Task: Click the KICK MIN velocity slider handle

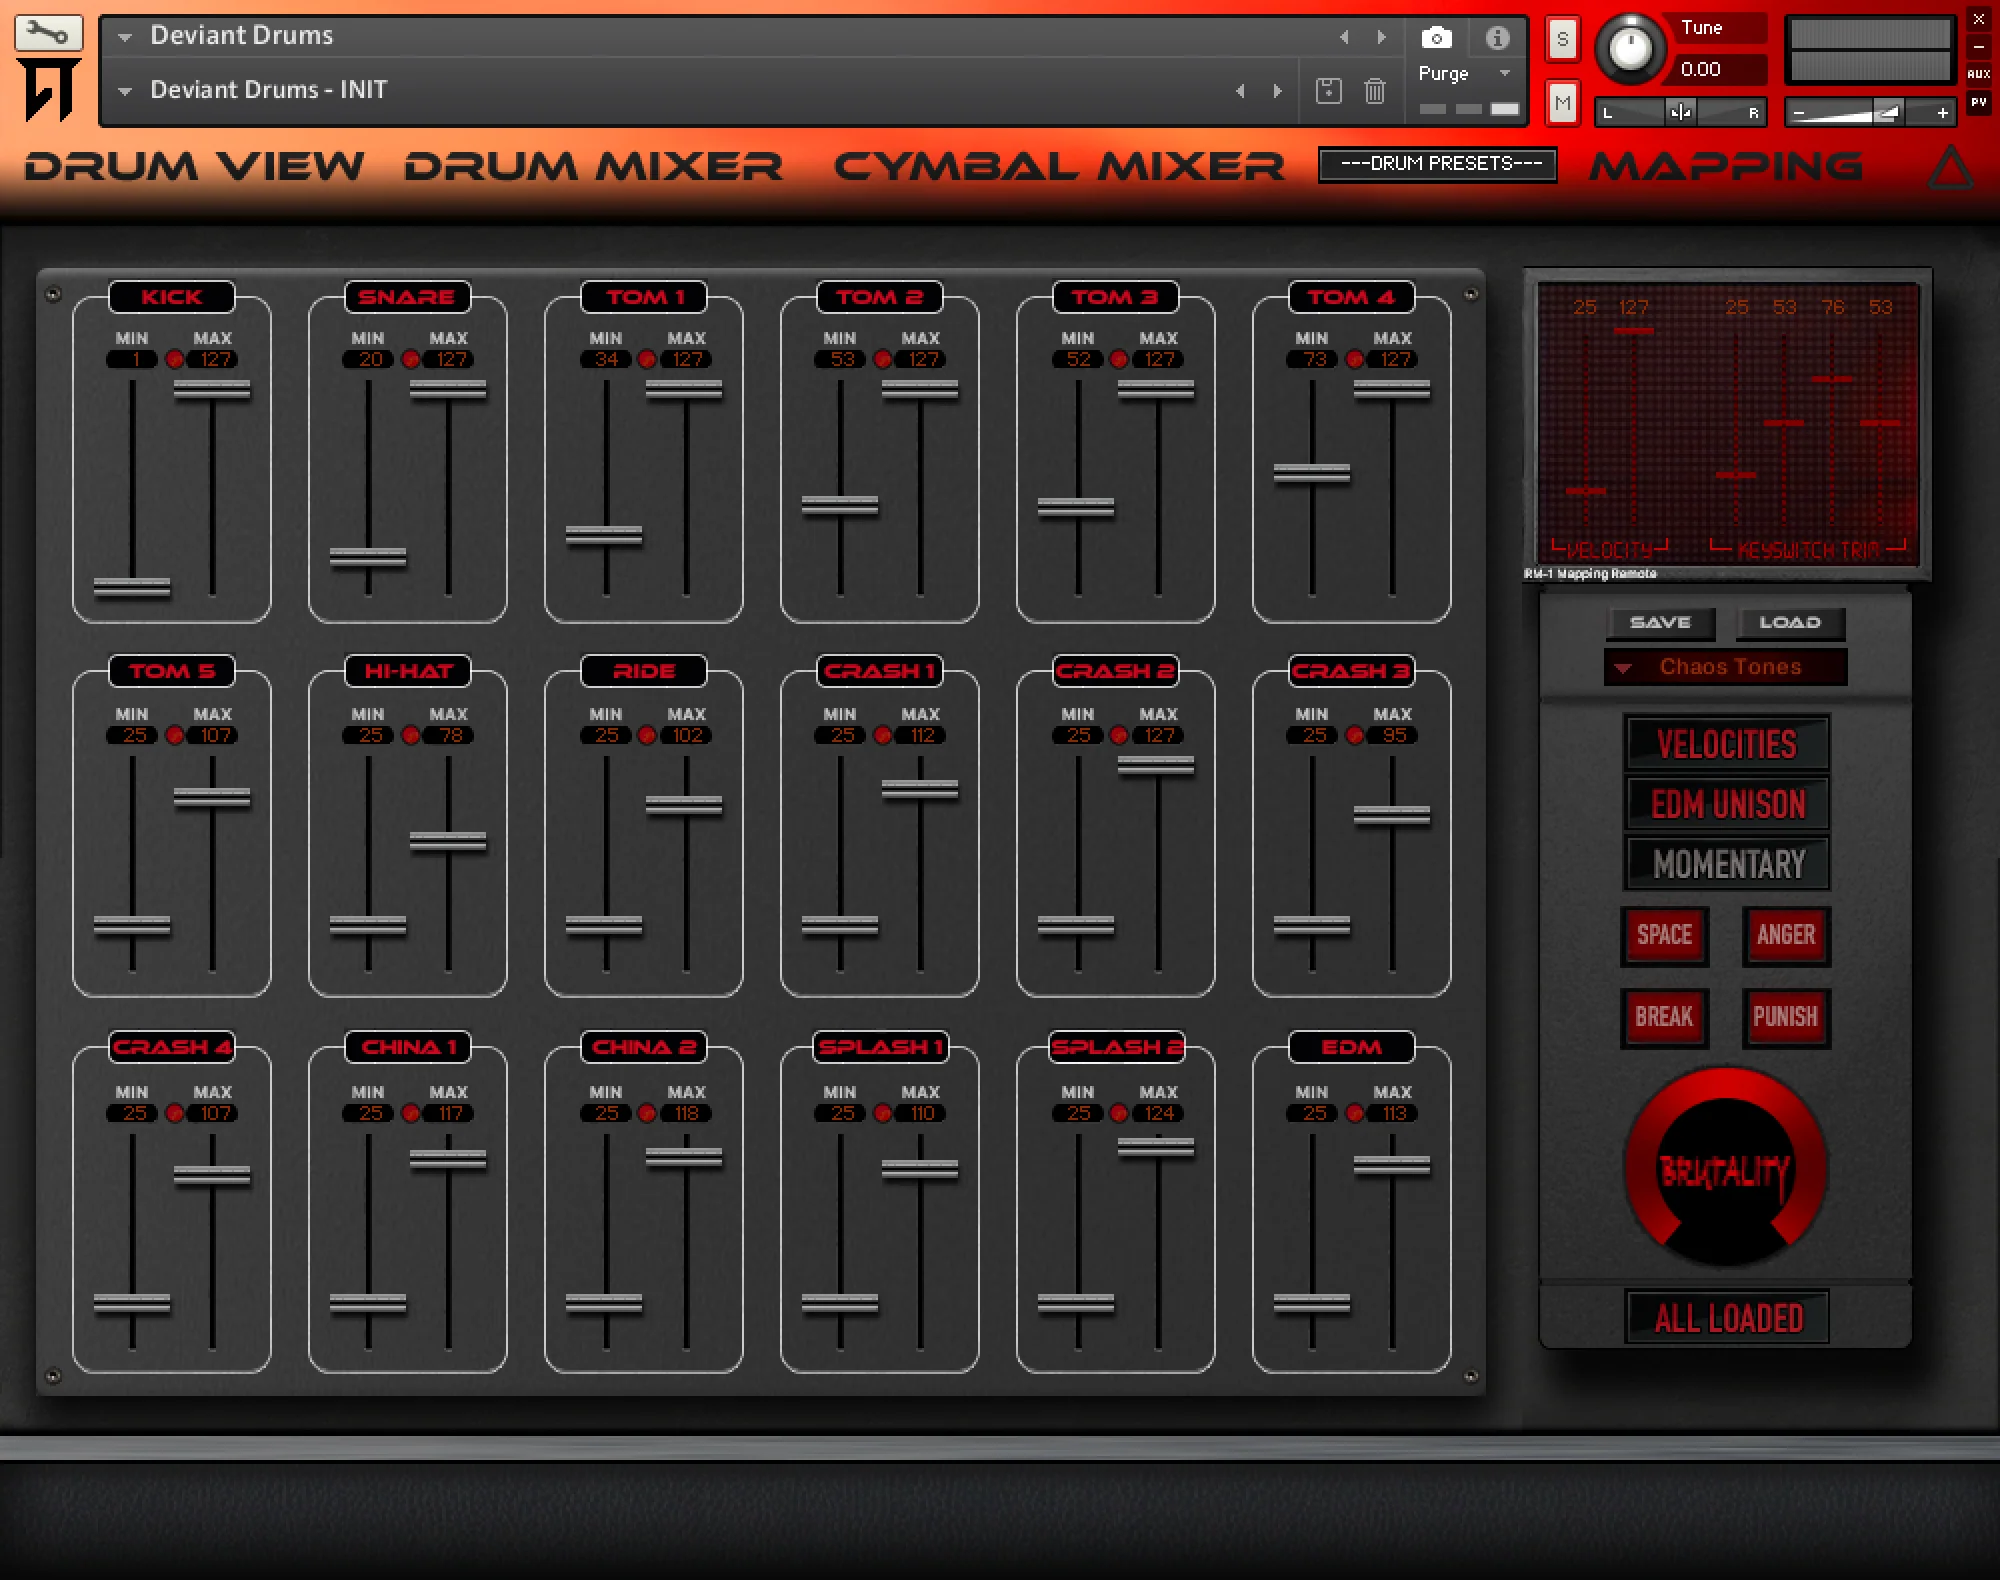Action: 132,587
